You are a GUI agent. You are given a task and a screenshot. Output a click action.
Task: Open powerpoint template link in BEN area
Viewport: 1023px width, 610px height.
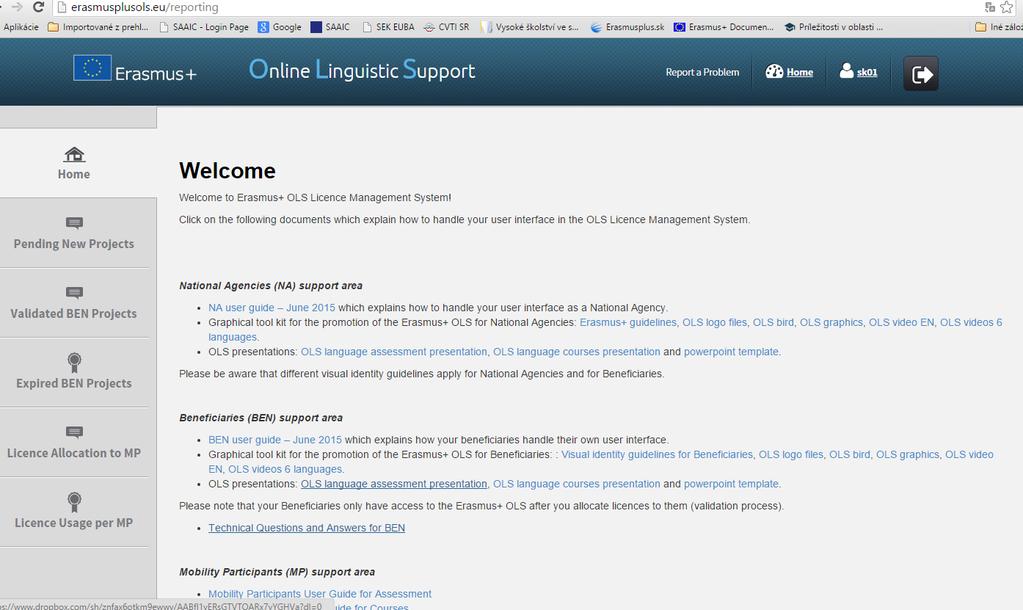(x=731, y=484)
